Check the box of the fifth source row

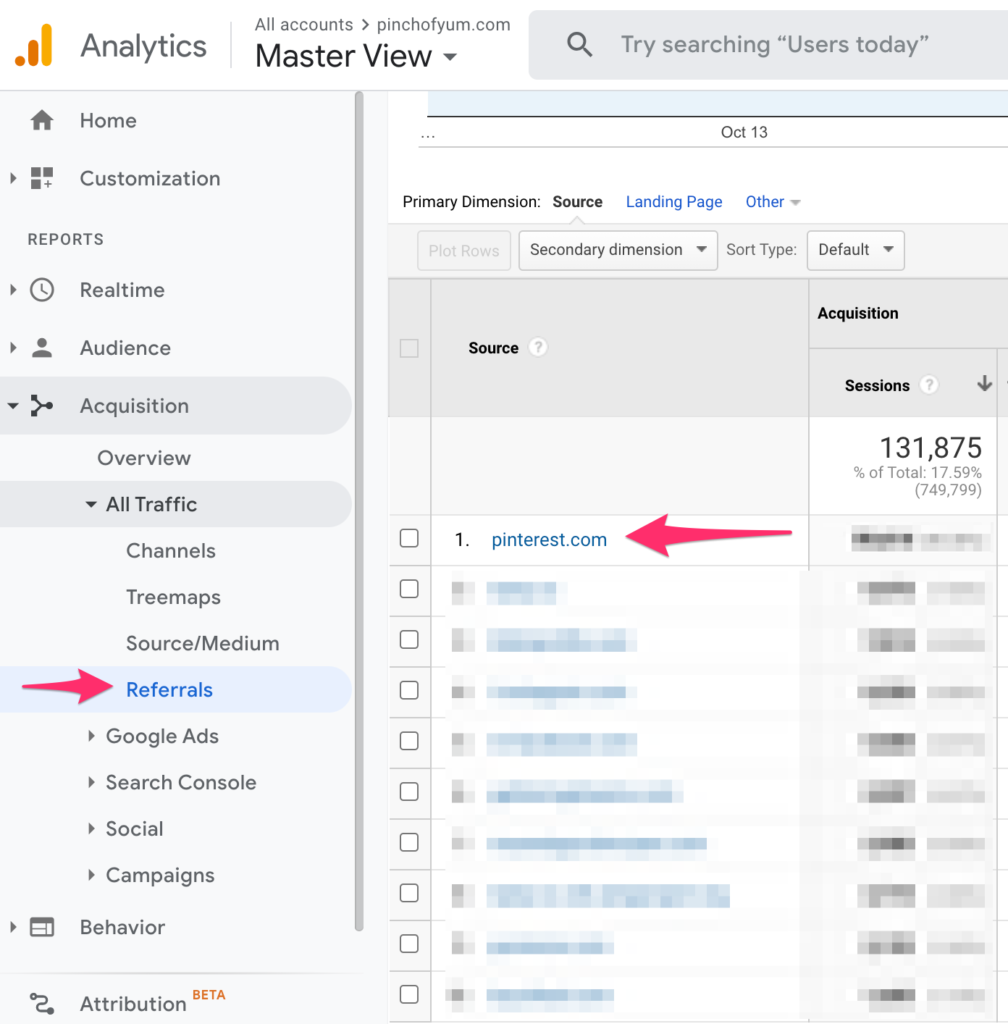409,741
